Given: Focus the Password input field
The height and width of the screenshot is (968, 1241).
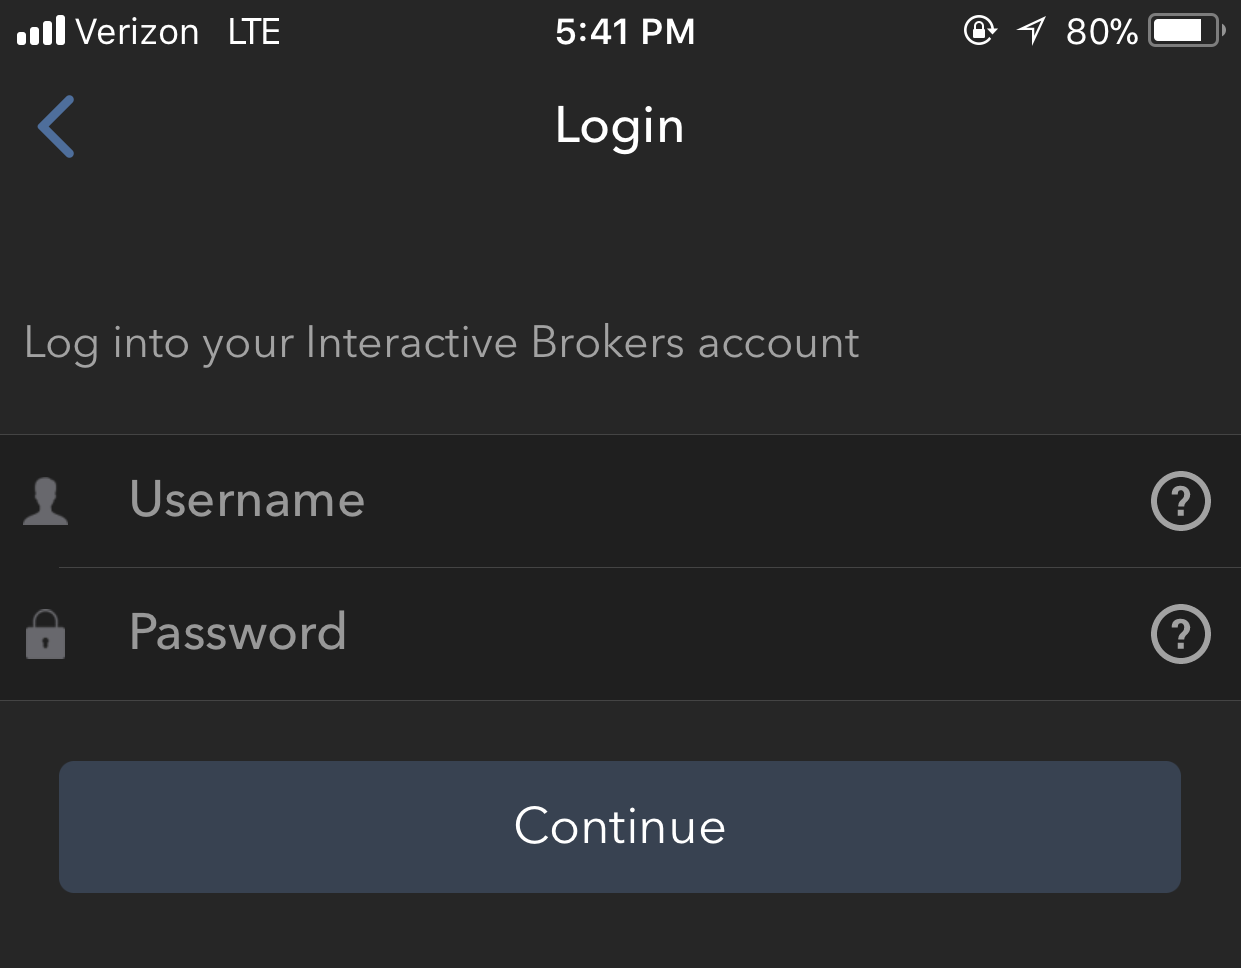Looking at the screenshot, I should tap(620, 634).
